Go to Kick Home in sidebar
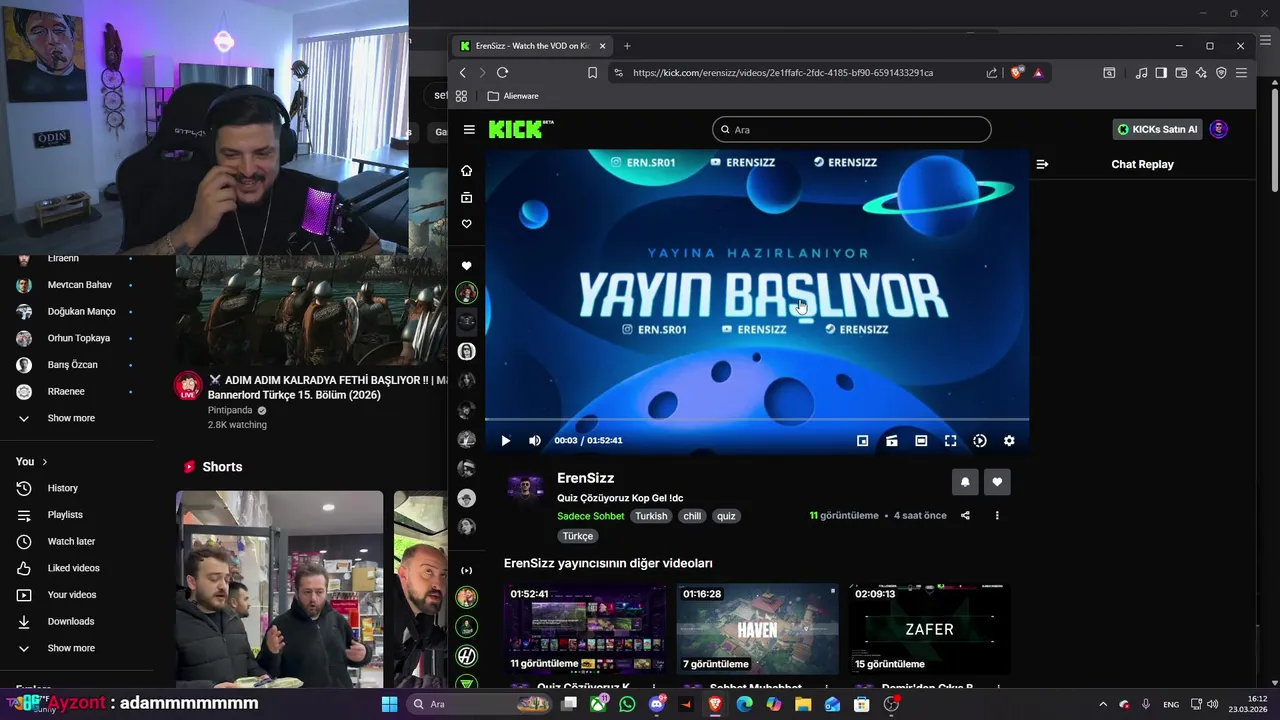The width and height of the screenshot is (1280, 720). coord(466,171)
